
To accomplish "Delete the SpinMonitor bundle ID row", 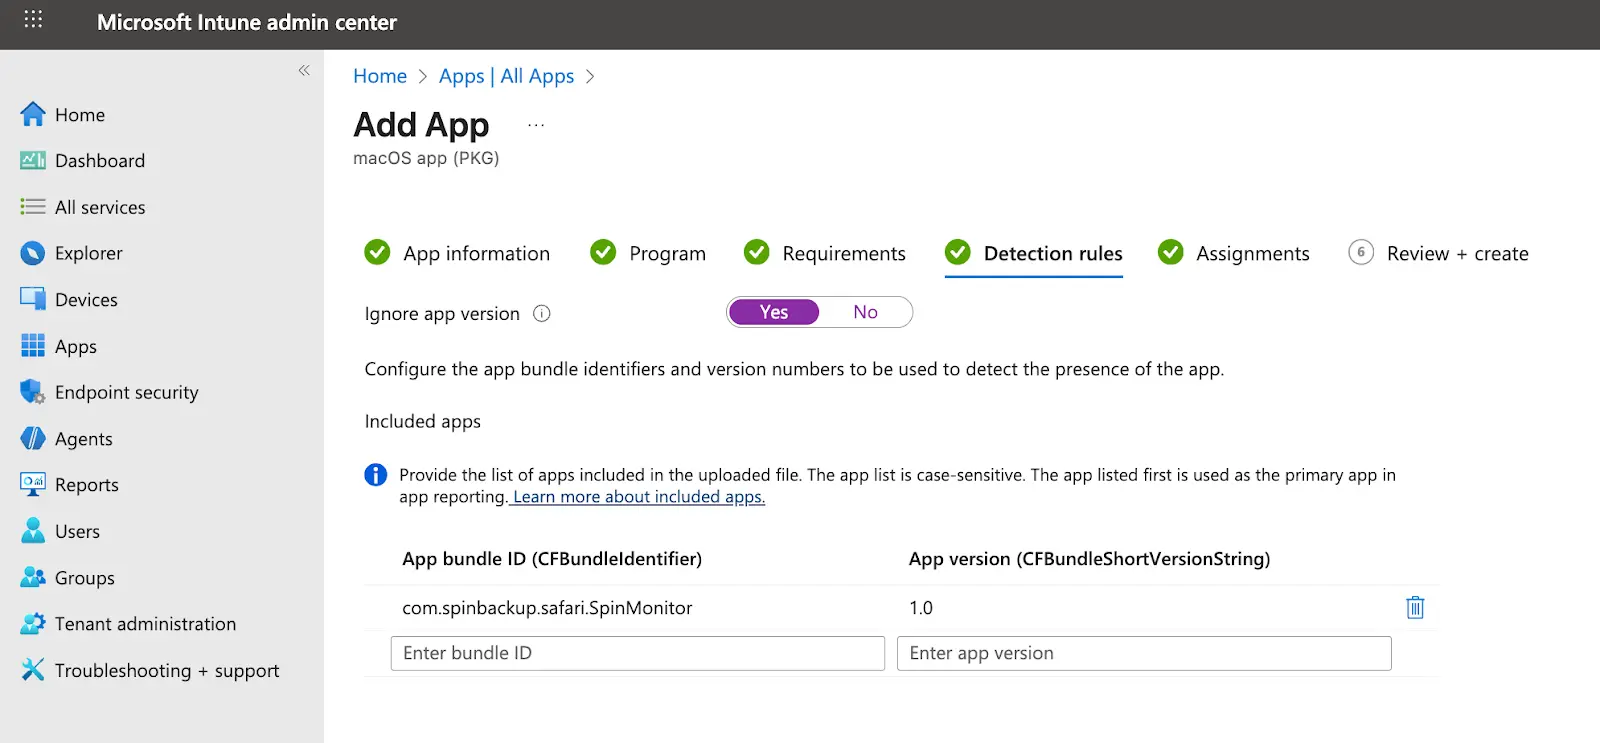I will point(1415,608).
